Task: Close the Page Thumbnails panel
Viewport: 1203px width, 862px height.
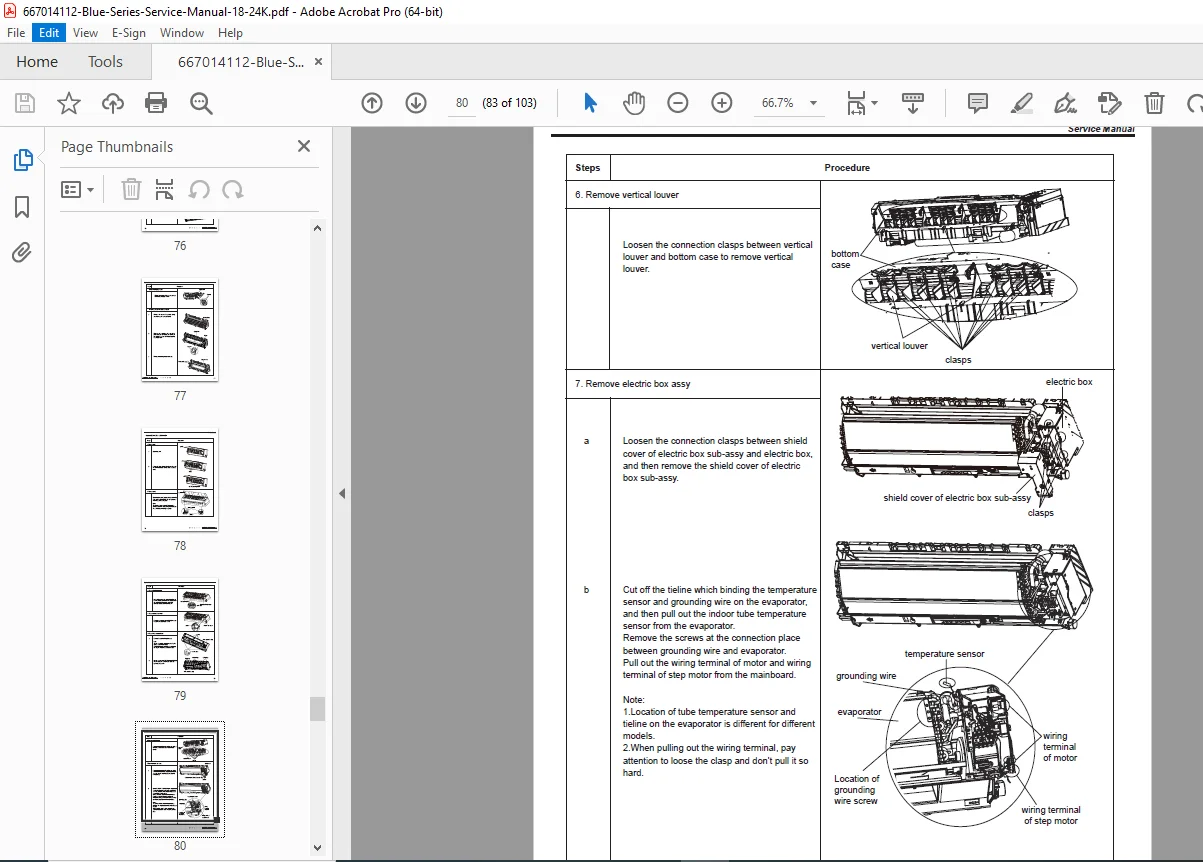Action: 304,146
